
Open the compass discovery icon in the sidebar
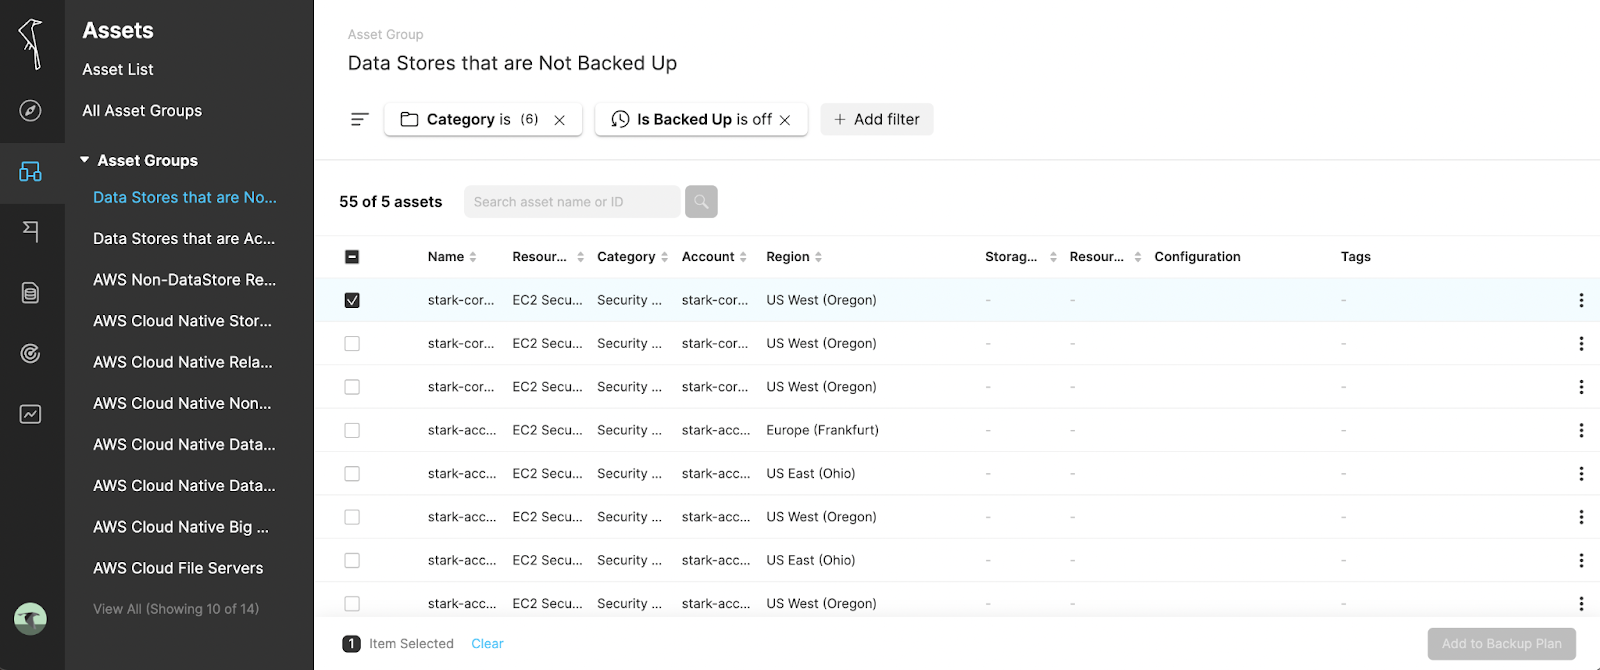31,111
